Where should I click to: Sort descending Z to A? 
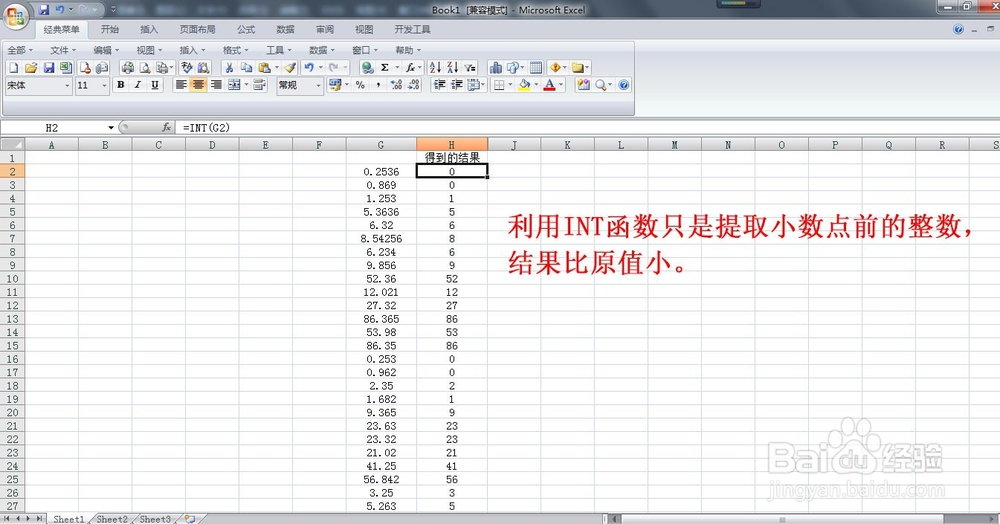point(453,68)
